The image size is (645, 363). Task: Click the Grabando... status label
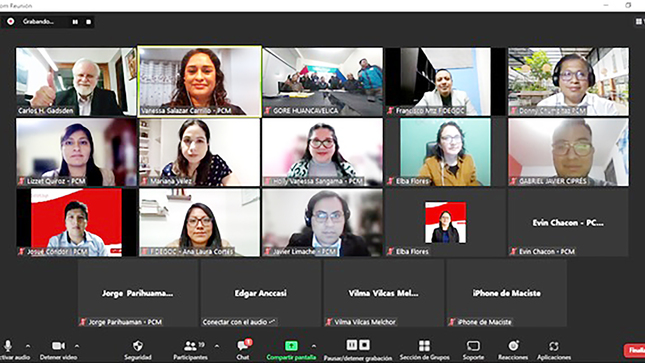point(38,21)
